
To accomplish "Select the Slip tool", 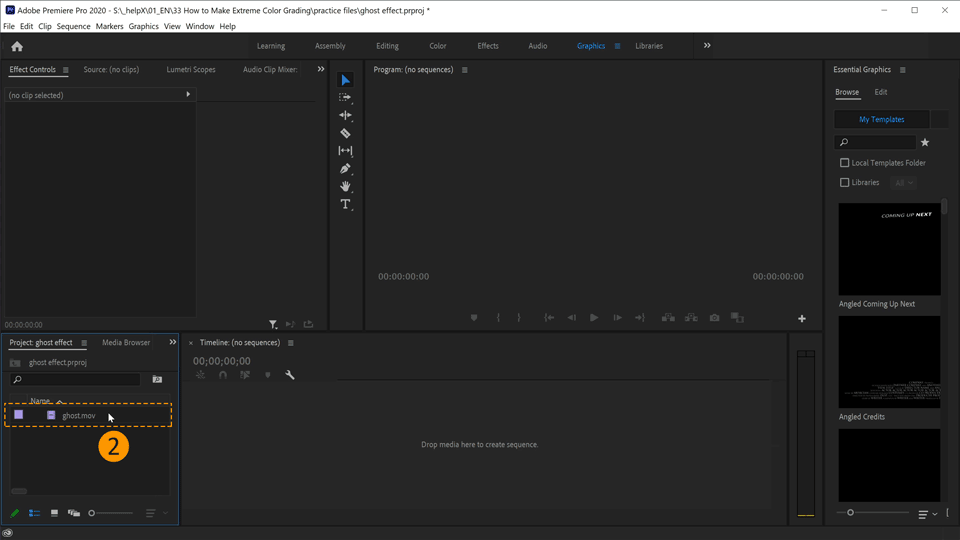I will 345,151.
